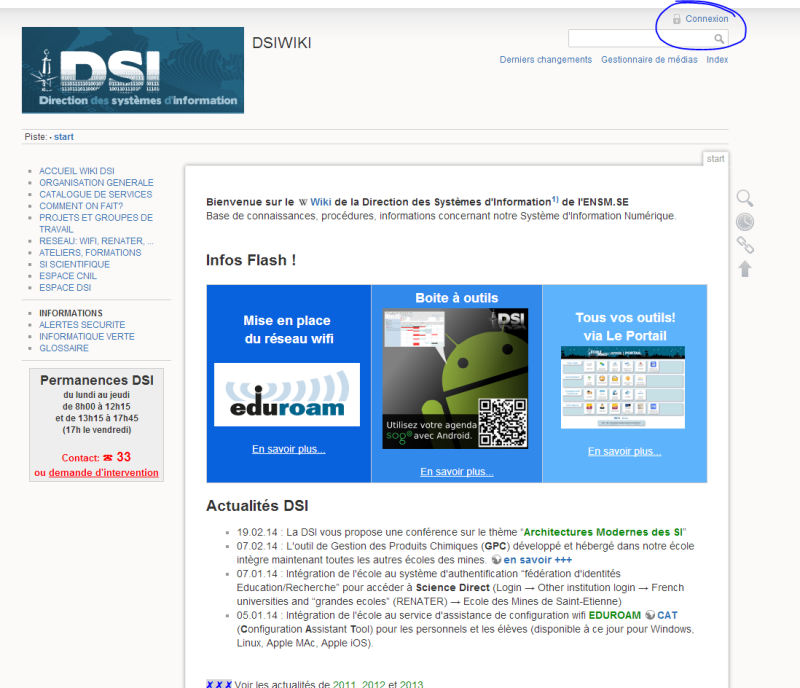This screenshot has height=688, width=800.
Task: Switch to the start tab
Action: point(716,158)
